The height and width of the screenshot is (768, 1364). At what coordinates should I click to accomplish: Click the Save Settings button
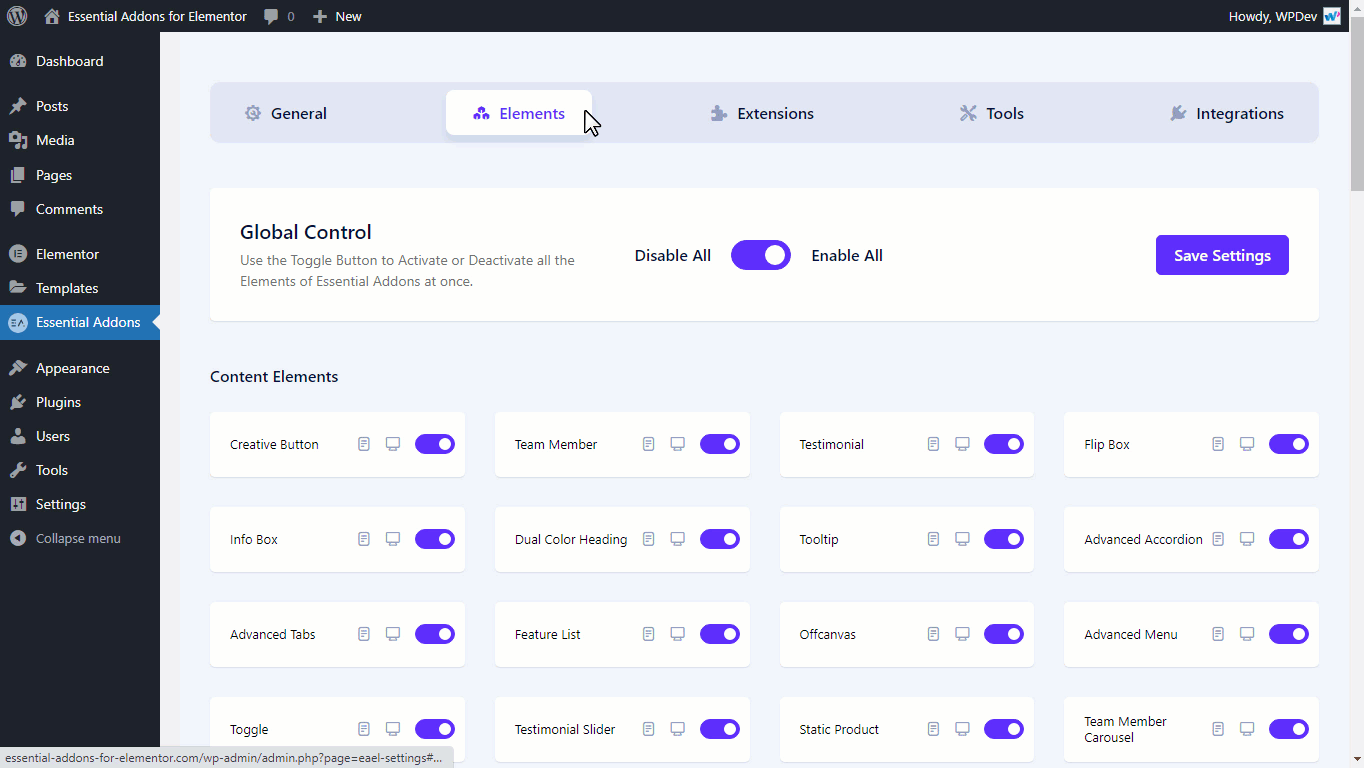1222,255
